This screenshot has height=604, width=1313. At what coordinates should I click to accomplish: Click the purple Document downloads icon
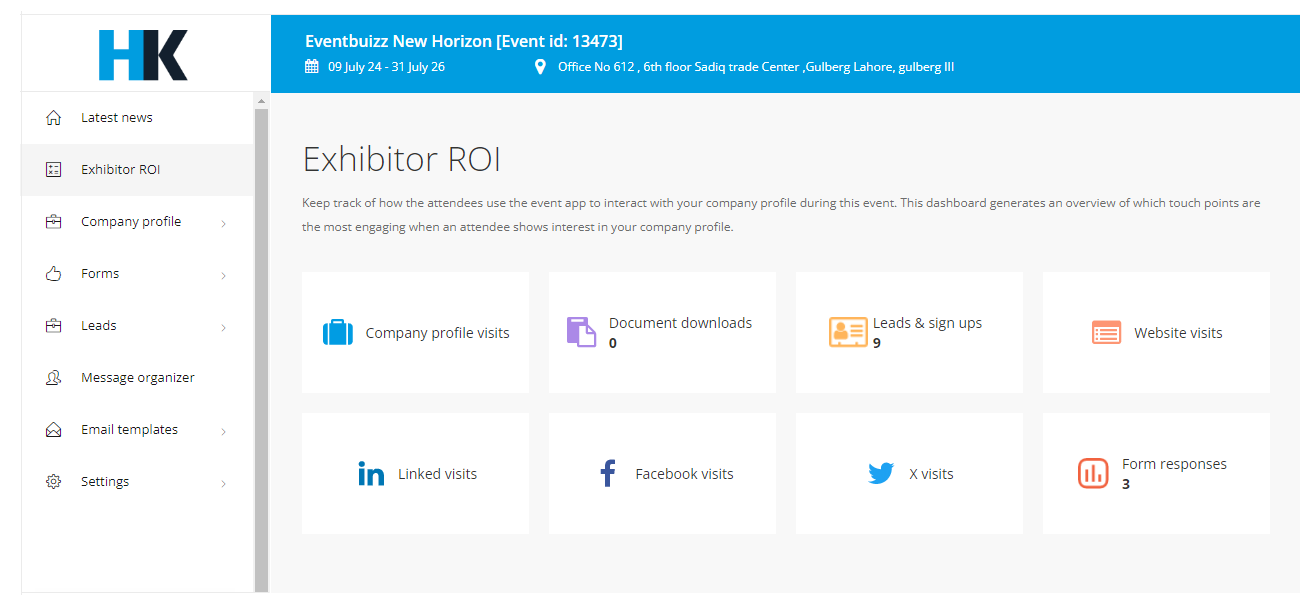tap(581, 332)
